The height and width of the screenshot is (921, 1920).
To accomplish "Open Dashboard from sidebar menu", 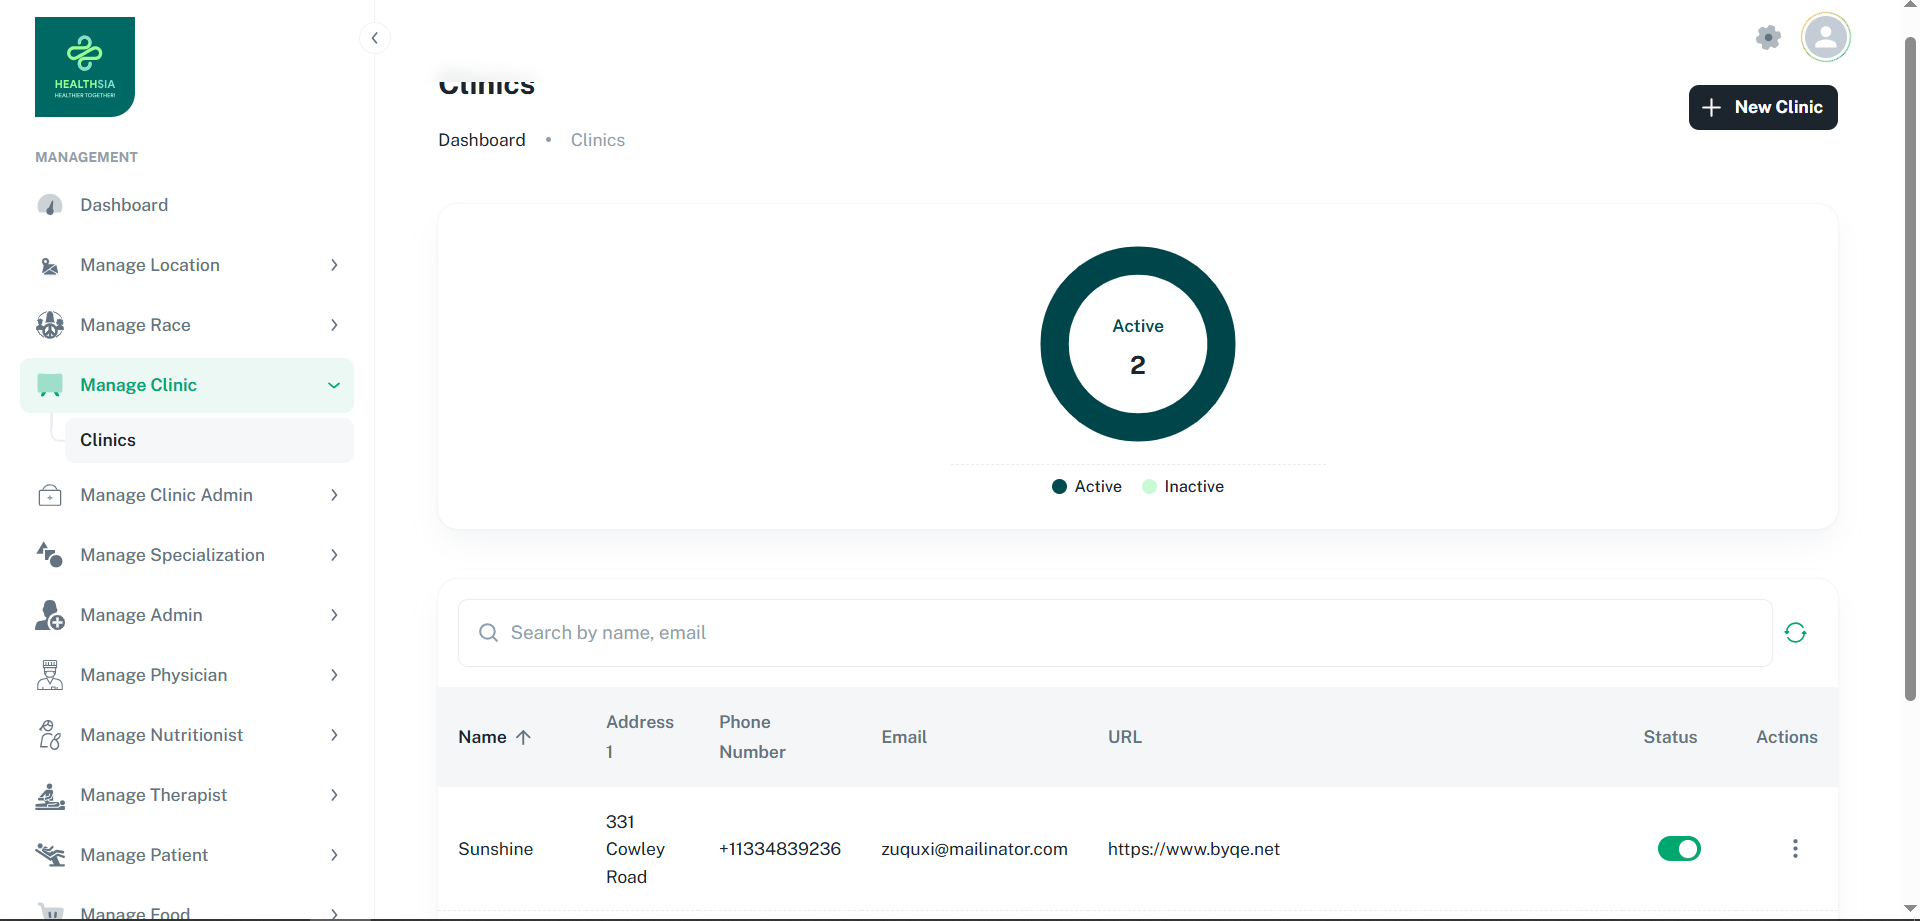I will 124,205.
